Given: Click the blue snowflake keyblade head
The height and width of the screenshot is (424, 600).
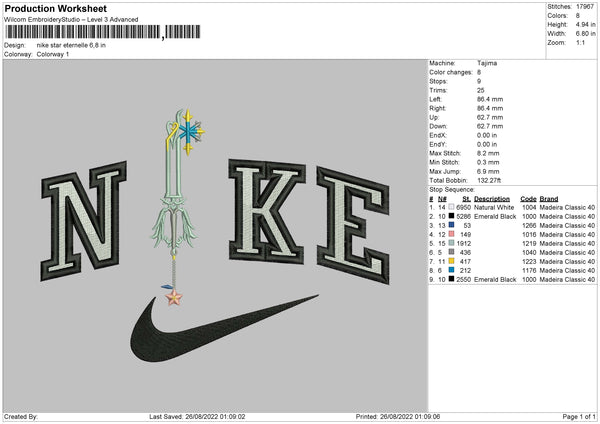Looking at the screenshot, I should (x=190, y=132).
